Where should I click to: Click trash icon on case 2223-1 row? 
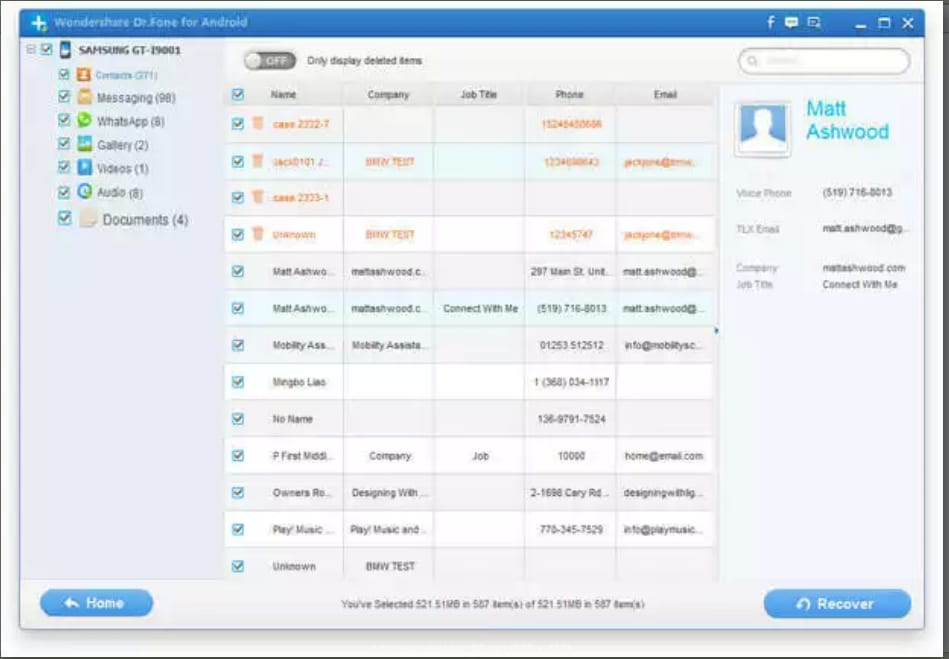coord(258,197)
